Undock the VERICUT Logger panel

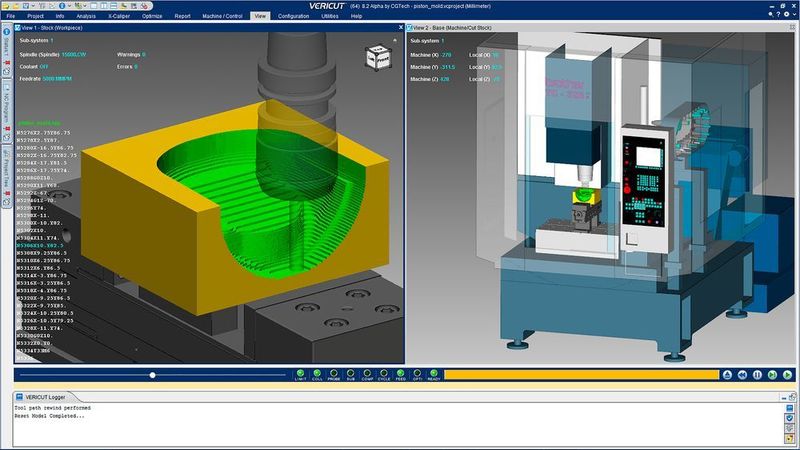click(x=792, y=397)
